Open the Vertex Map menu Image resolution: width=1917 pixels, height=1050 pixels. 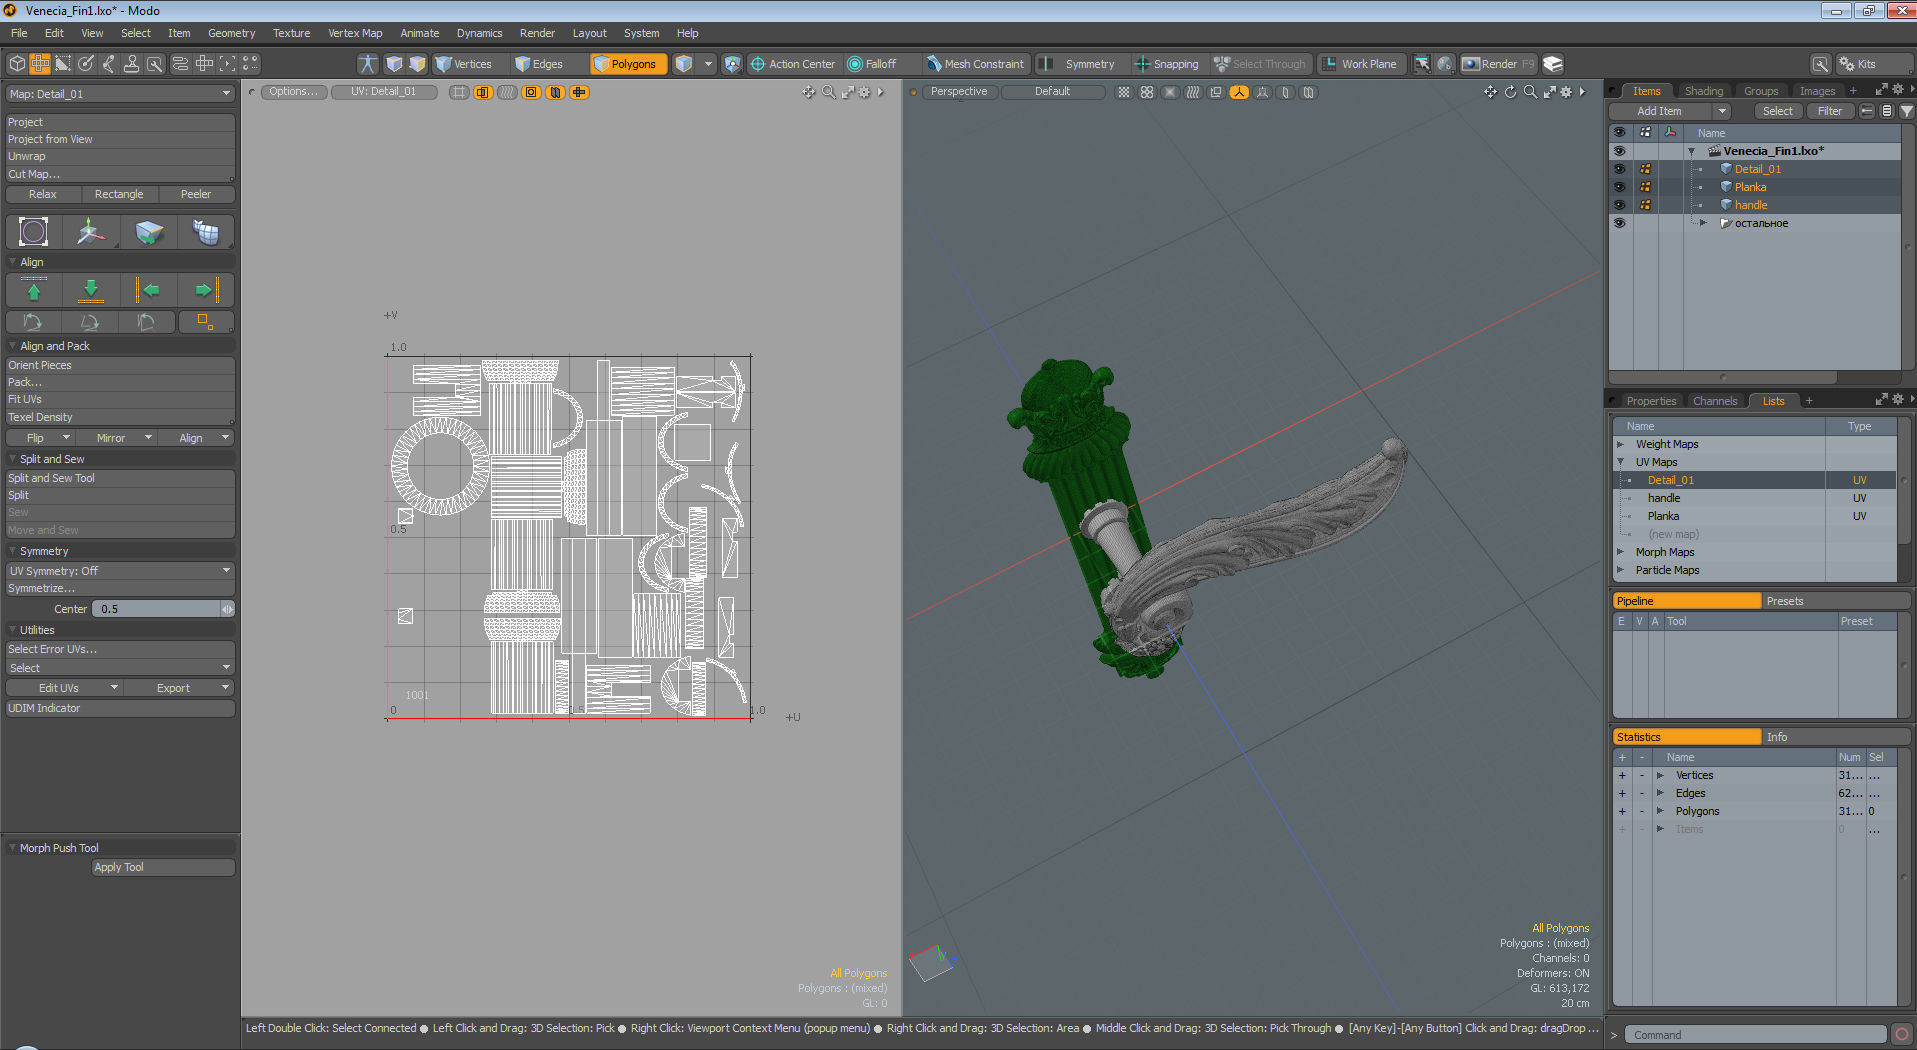tap(355, 33)
